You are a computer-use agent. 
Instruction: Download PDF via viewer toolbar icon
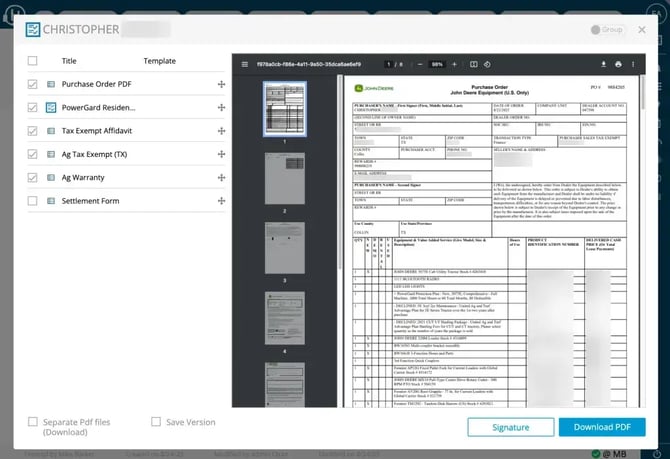point(605,64)
